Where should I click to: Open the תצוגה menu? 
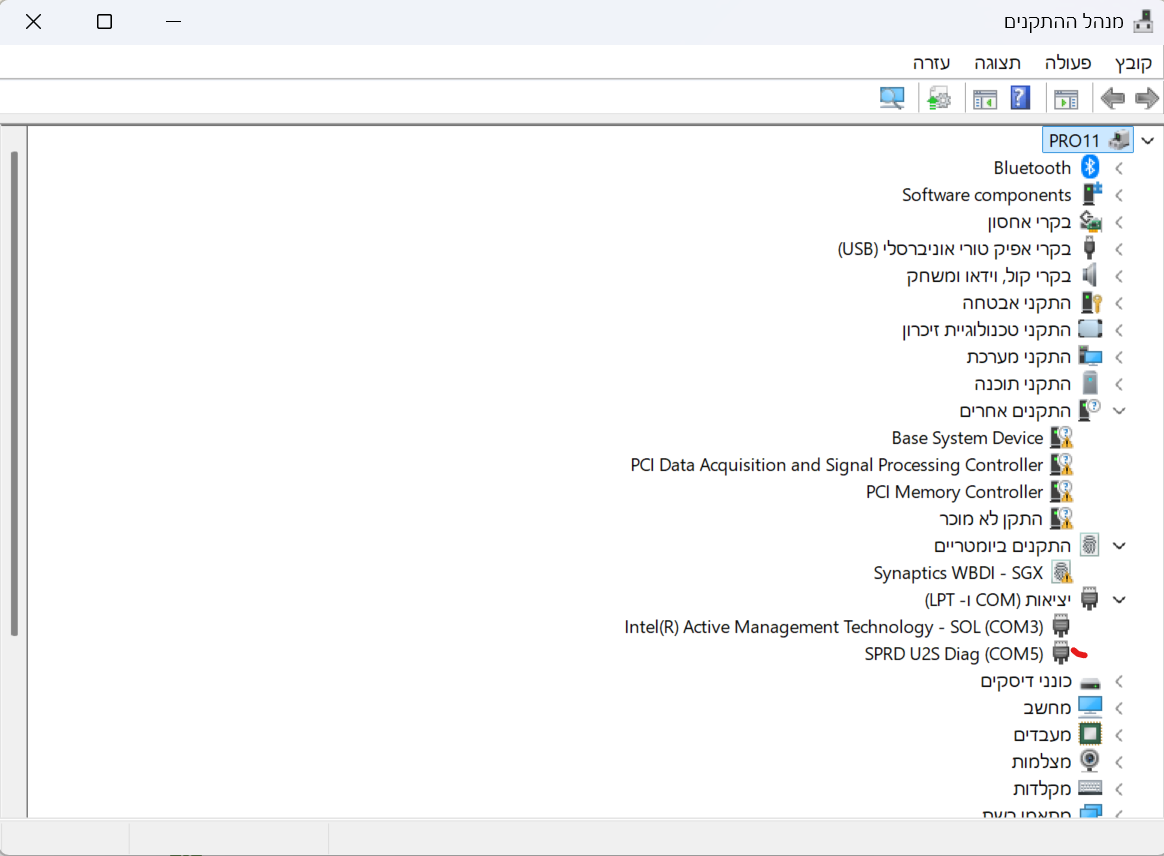tap(997, 62)
